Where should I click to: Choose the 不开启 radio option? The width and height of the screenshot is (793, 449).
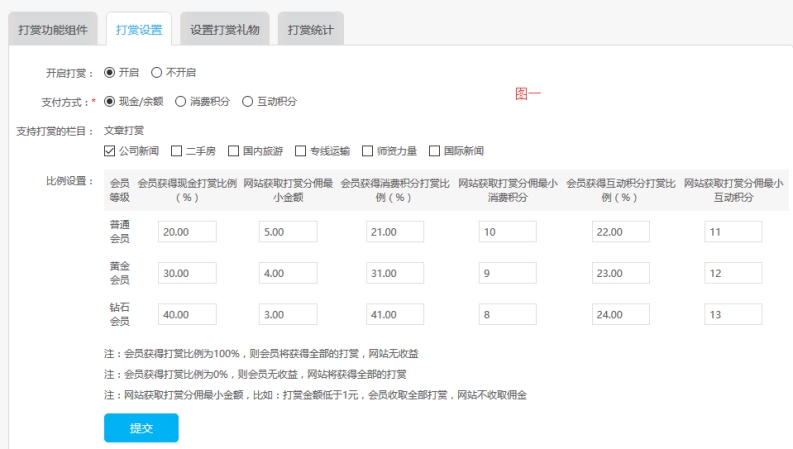[157, 73]
